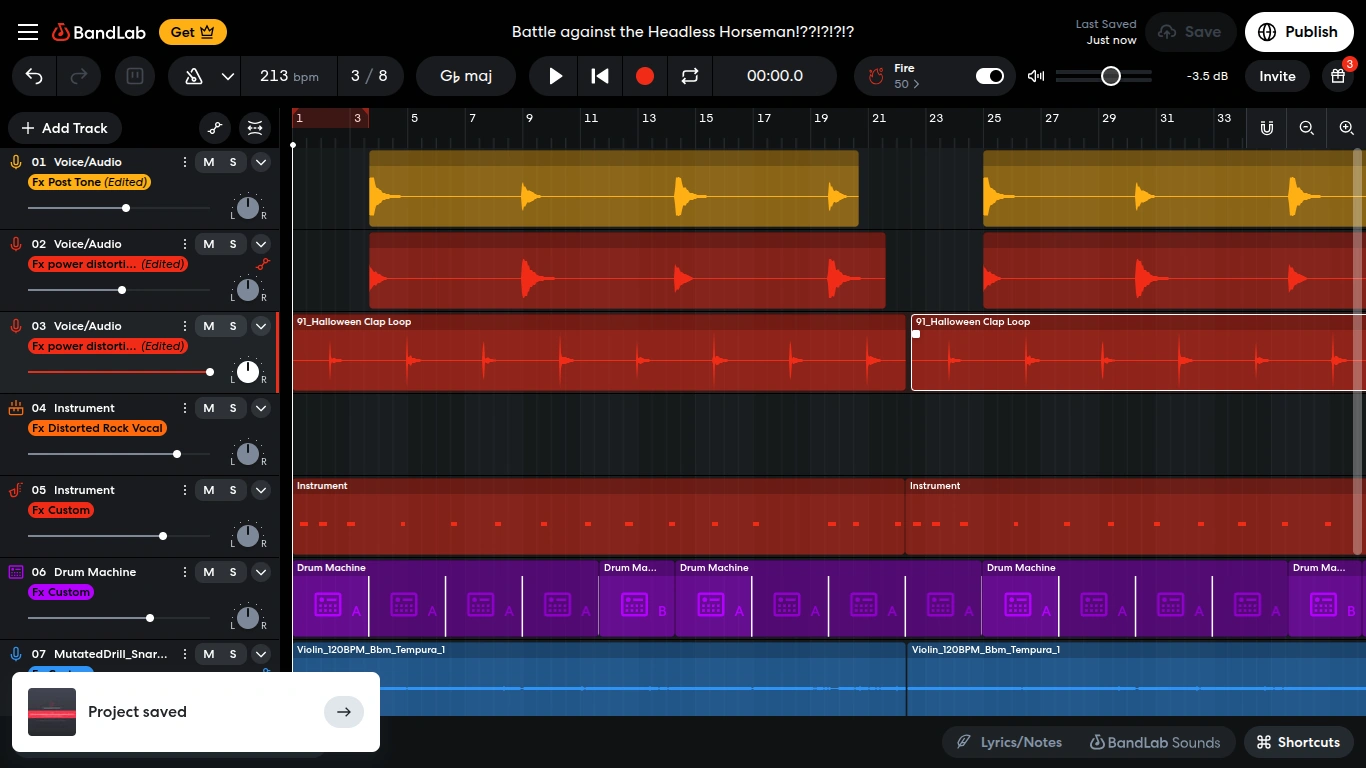Click the Fx Distorted Rock Vocal badge
Viewport: 1366px width, 768px height.
pos(97,428)
